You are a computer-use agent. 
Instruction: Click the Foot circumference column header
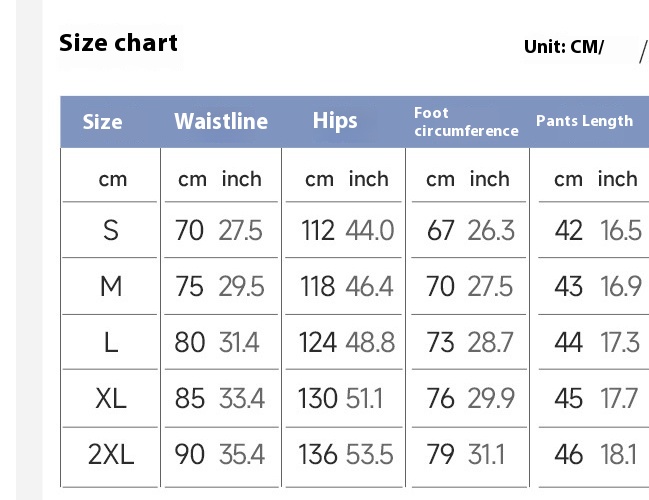pyautogui.click(x=465, y=122)
